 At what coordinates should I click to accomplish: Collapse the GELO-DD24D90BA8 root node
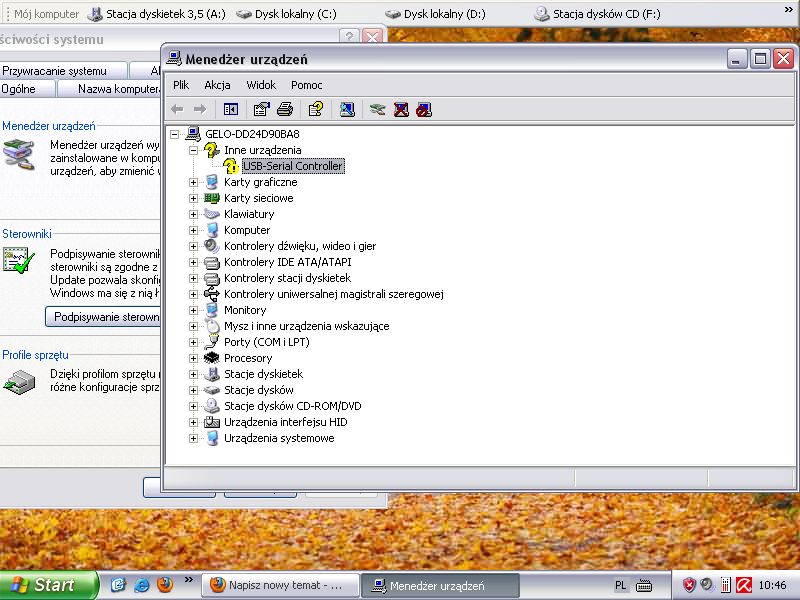(x=174, y=134)
